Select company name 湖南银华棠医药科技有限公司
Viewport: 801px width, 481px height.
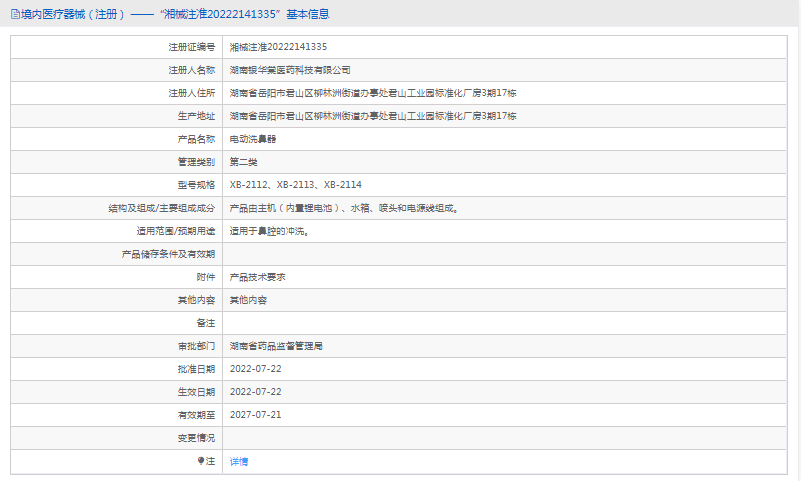(x=290, y=70)
